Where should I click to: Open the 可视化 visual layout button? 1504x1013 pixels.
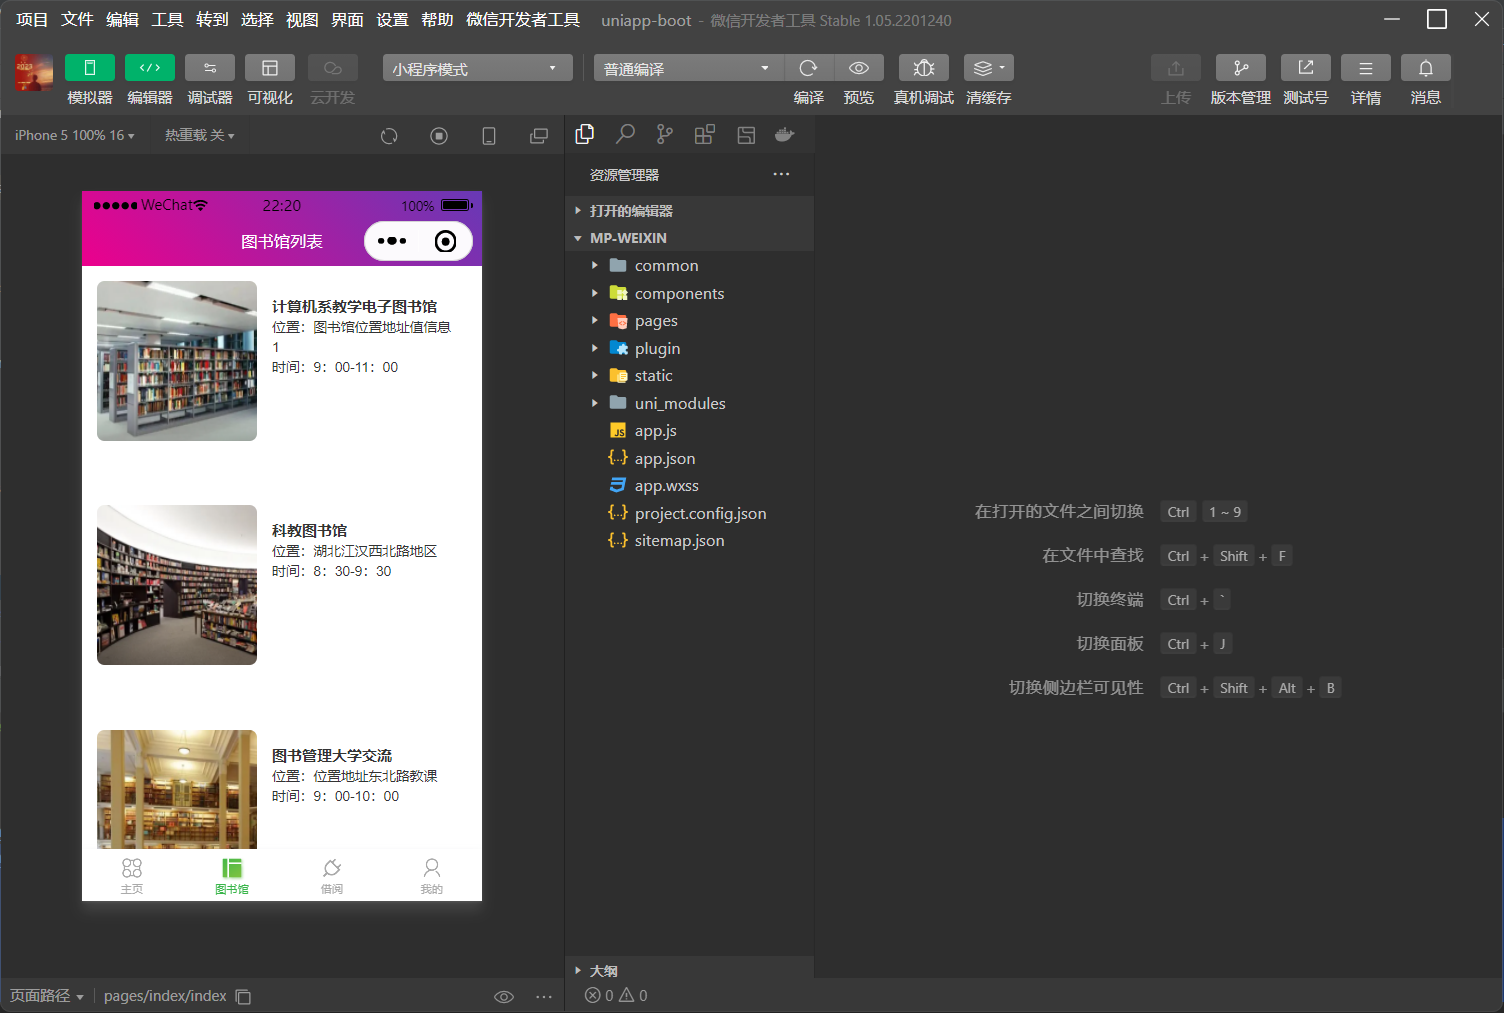coord(270,68)
